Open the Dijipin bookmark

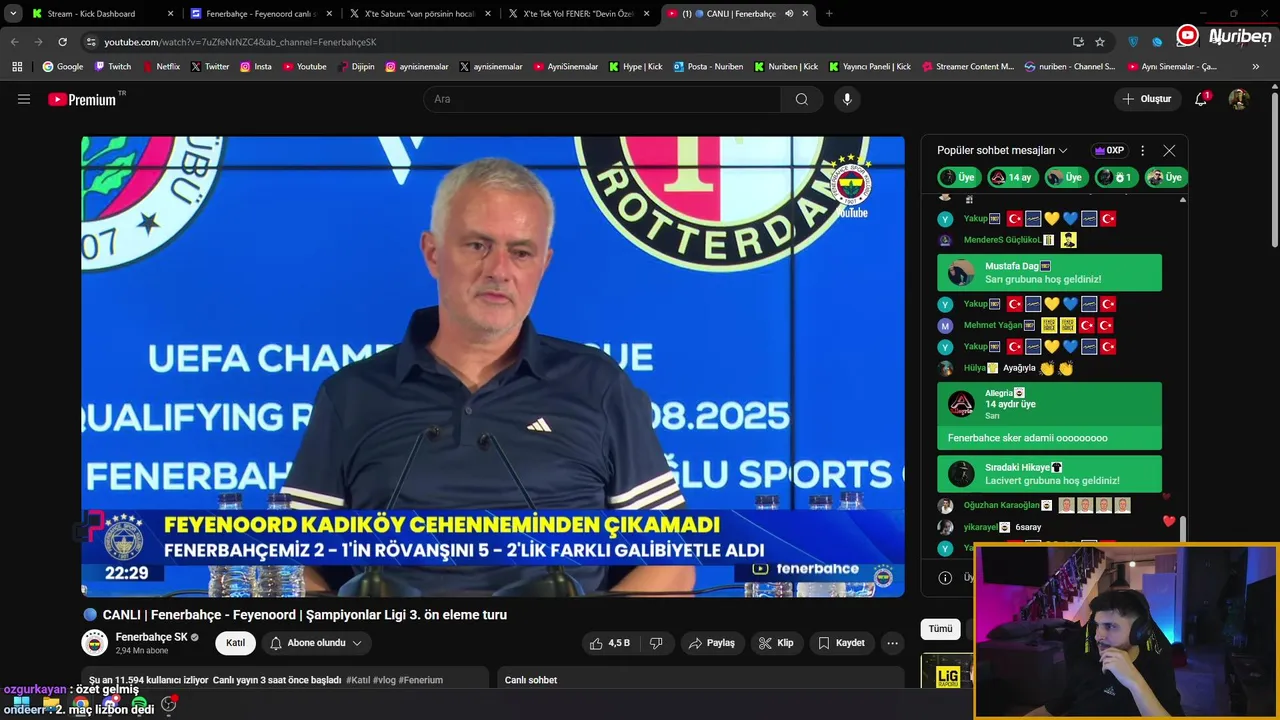[x=357, y=67]
